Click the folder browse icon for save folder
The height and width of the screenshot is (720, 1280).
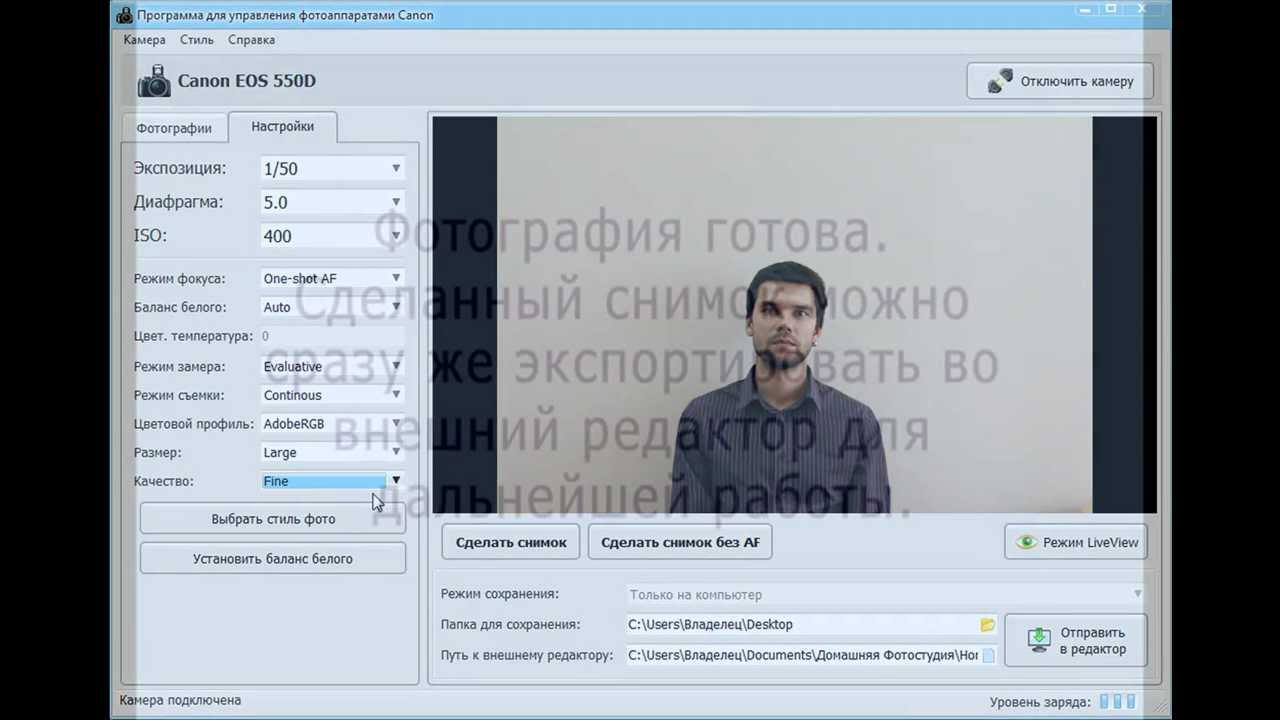988,625
